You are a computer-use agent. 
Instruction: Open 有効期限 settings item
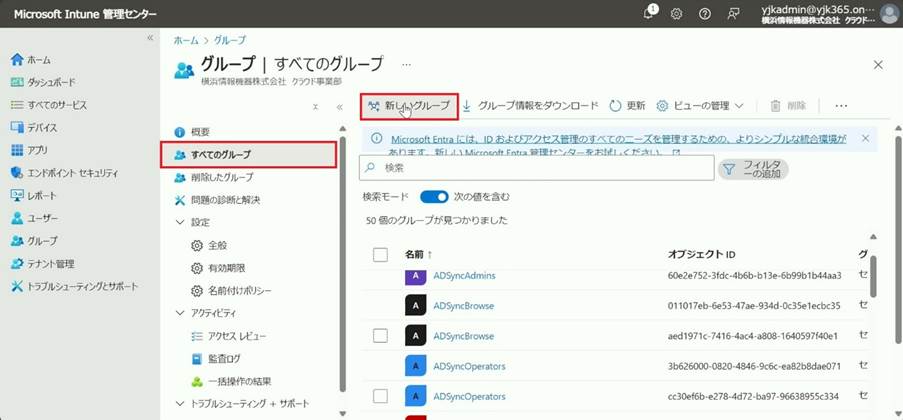coord(218,268)
